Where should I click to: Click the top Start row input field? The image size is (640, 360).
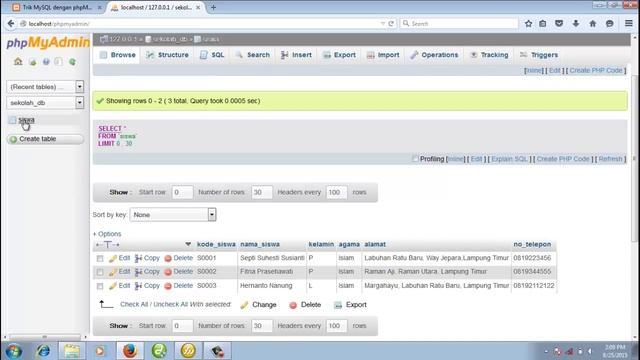(182, 192)
